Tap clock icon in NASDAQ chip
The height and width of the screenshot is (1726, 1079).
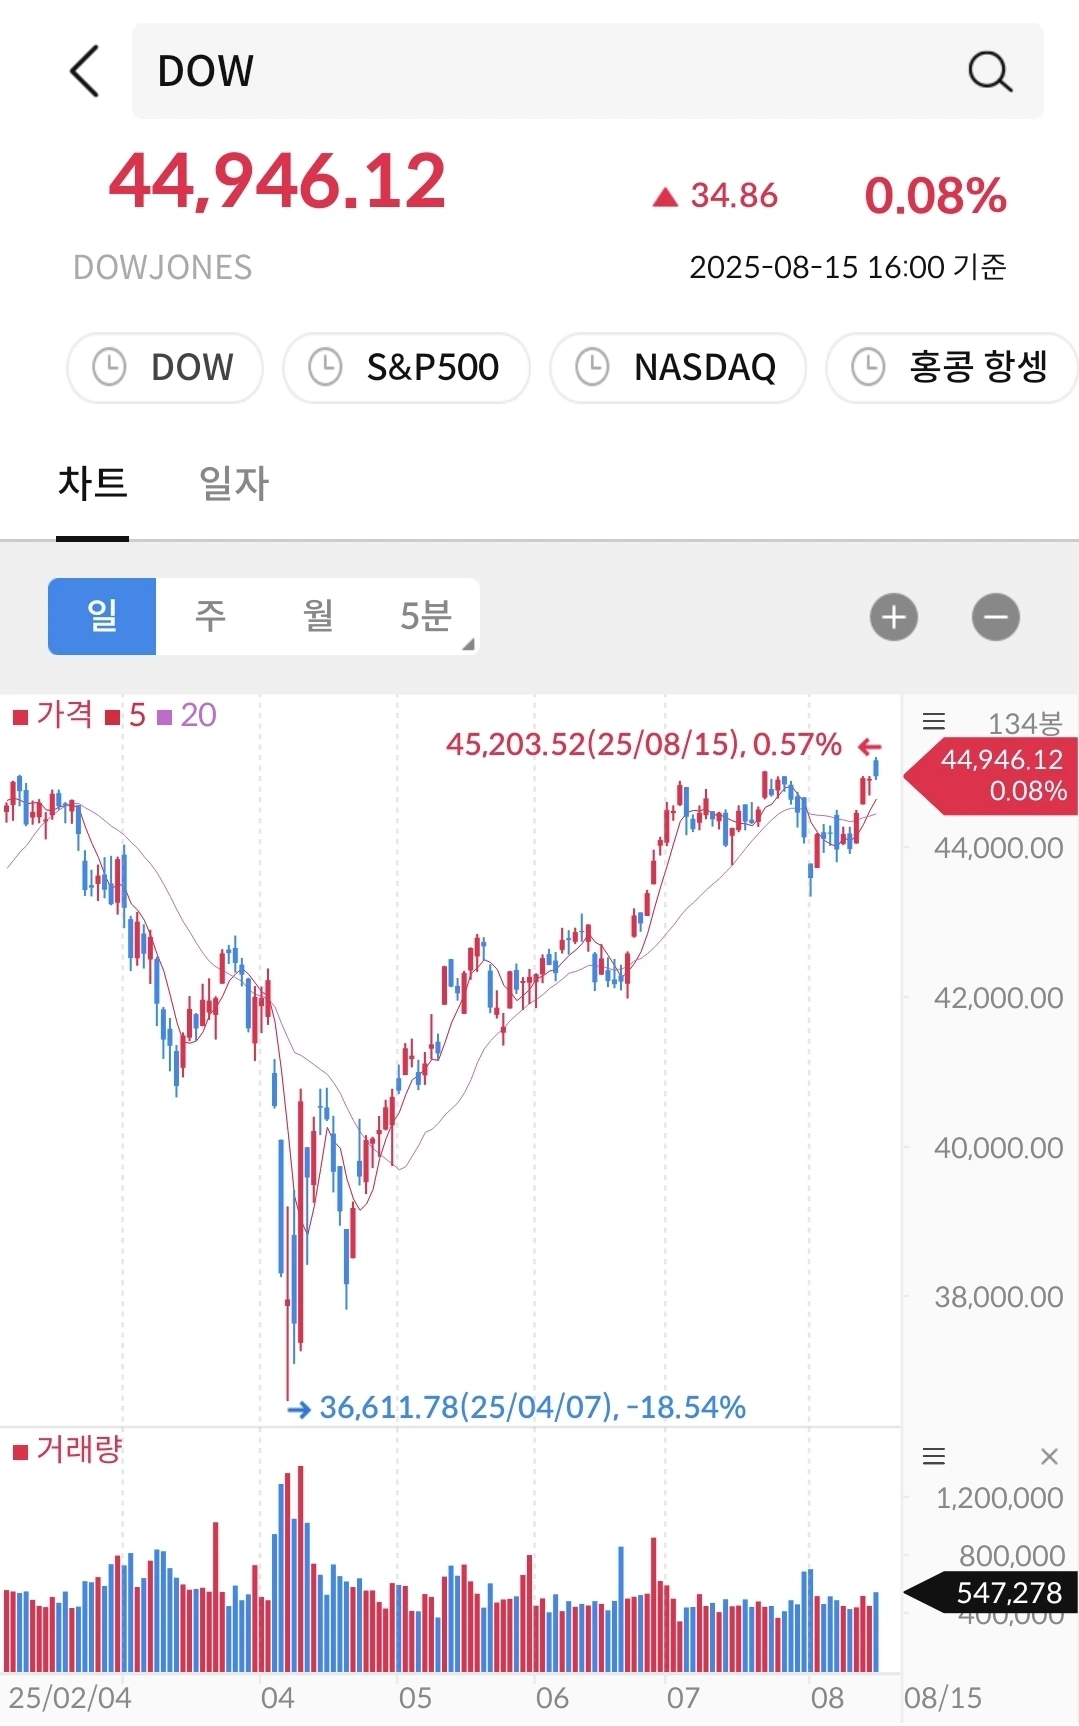click(x=592, y=367)
